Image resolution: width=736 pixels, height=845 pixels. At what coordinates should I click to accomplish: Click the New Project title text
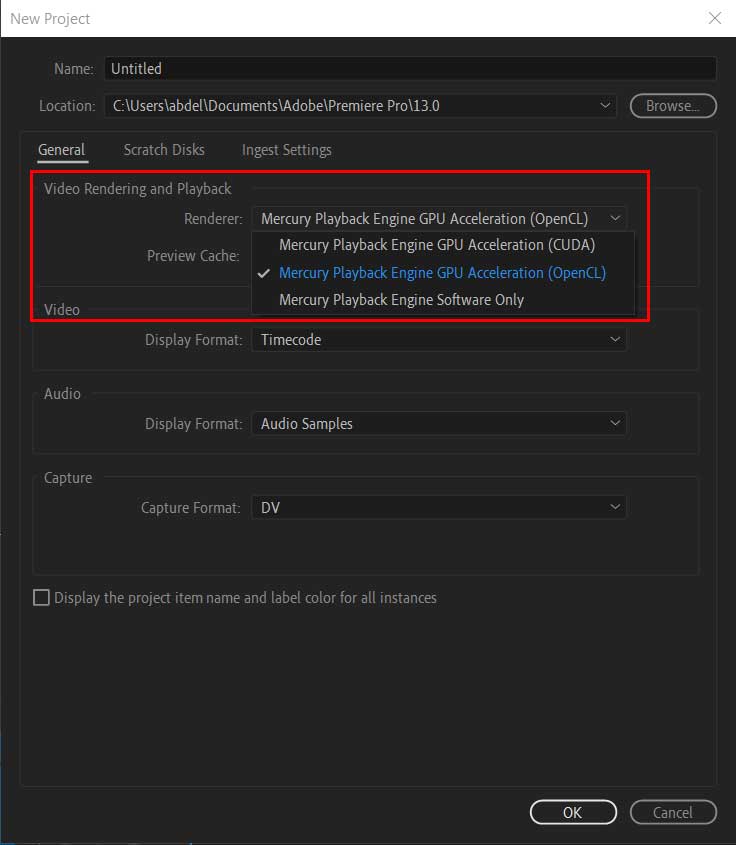[50, 19]
